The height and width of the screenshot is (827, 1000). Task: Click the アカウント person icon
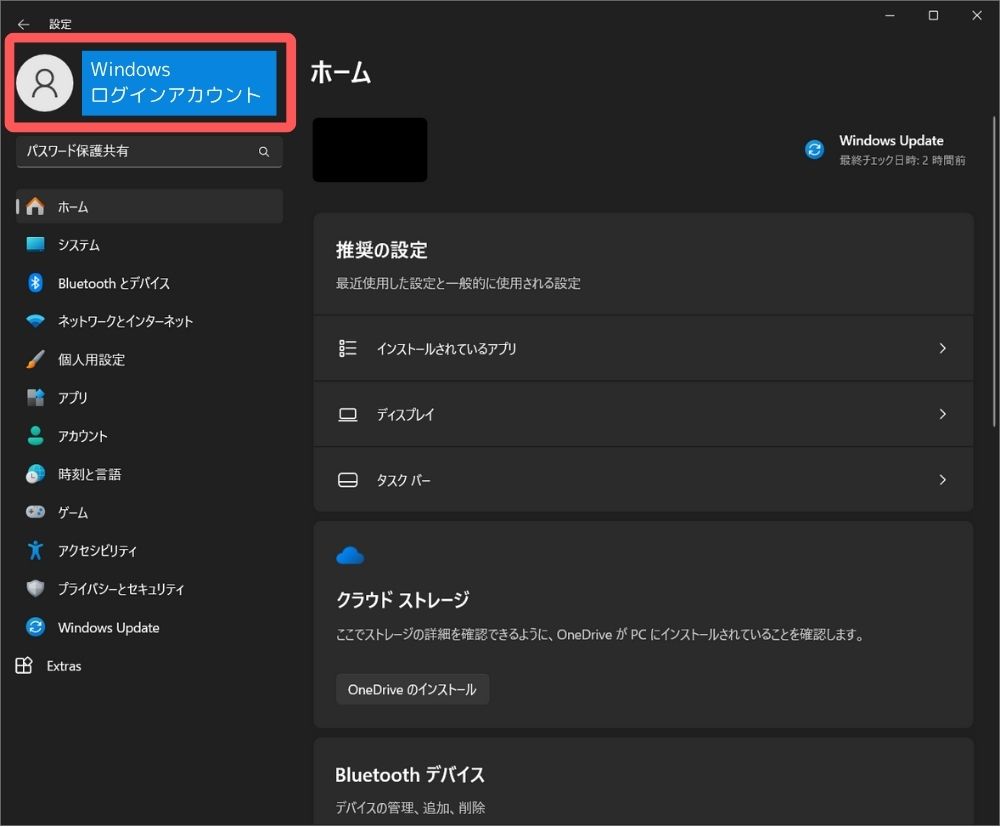[x=35, y=435]
